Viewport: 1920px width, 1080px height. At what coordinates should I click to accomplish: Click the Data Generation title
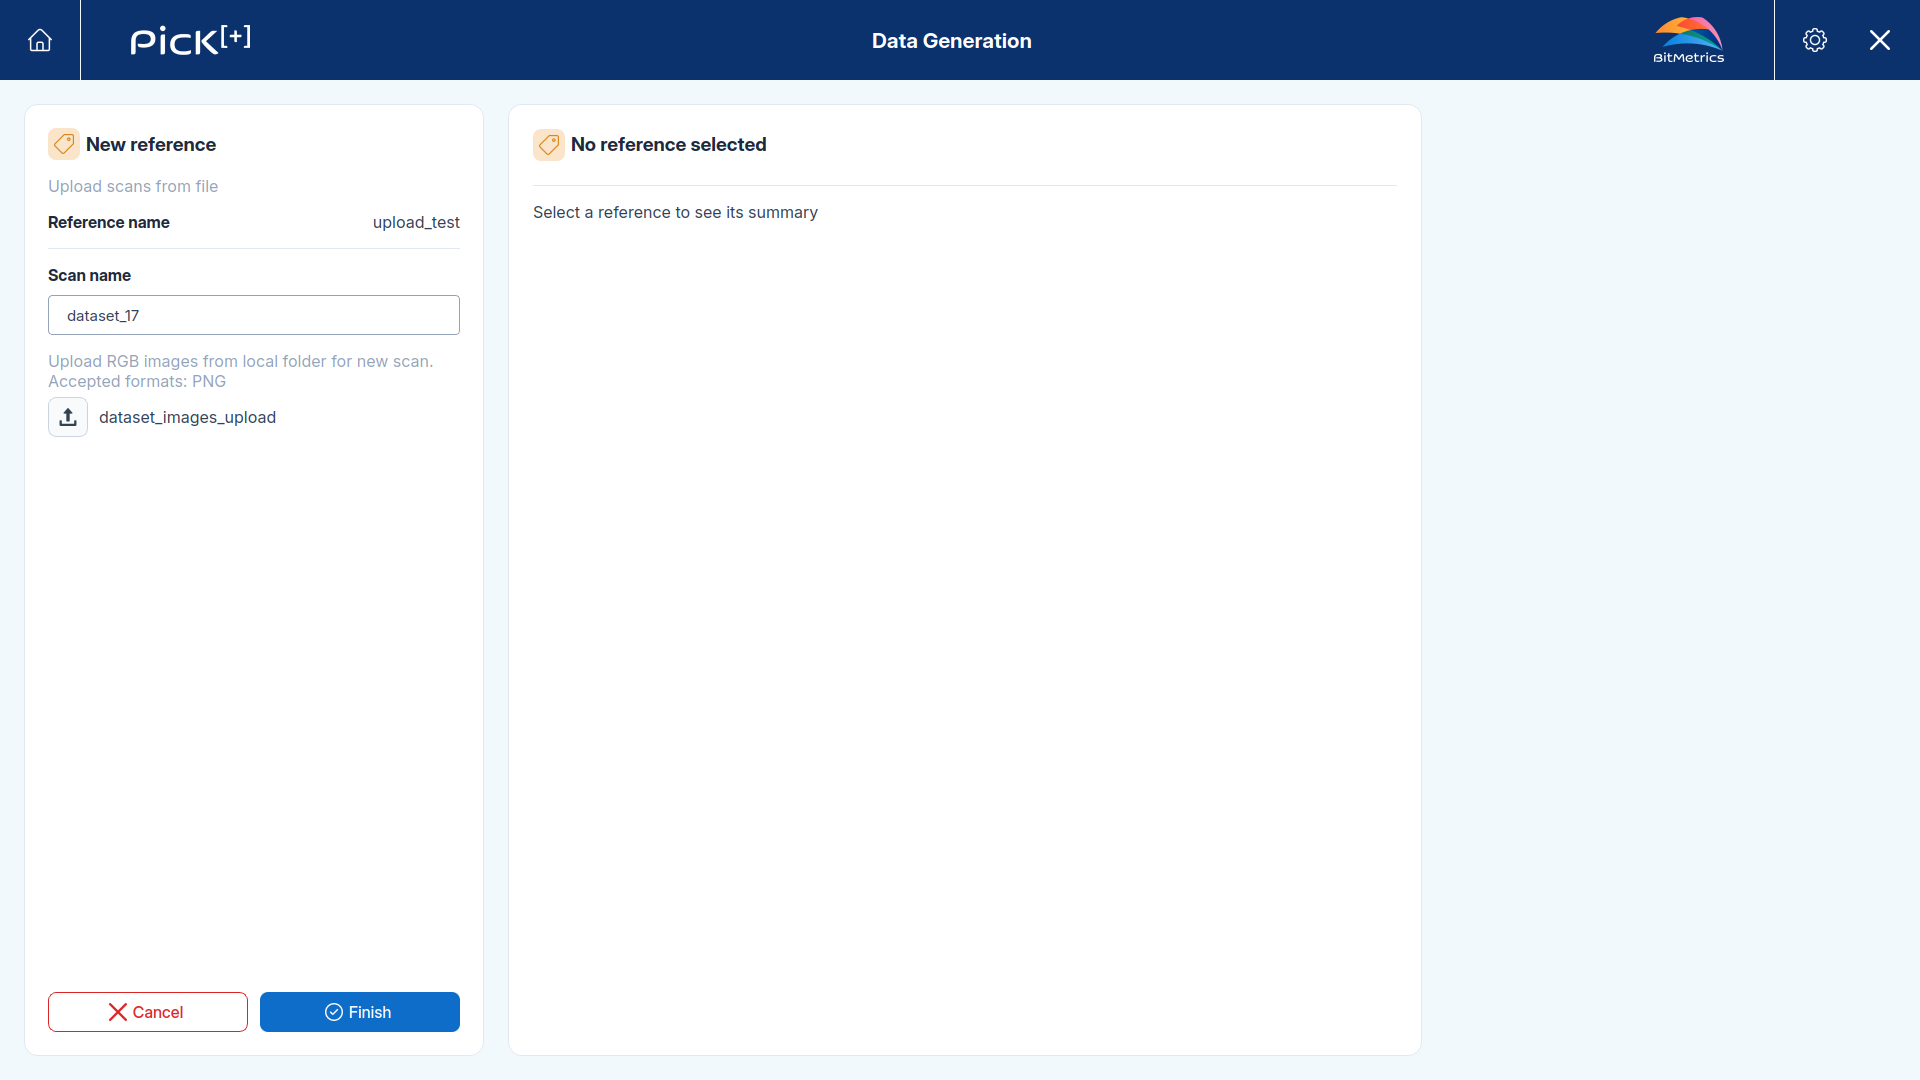pos(951,41)
